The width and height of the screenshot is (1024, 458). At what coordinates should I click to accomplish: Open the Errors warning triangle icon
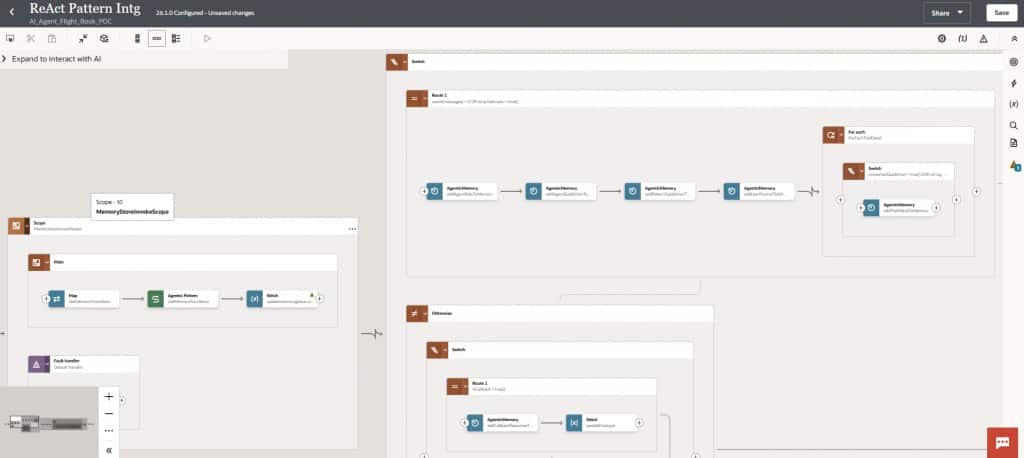click(x=983, y=39)
